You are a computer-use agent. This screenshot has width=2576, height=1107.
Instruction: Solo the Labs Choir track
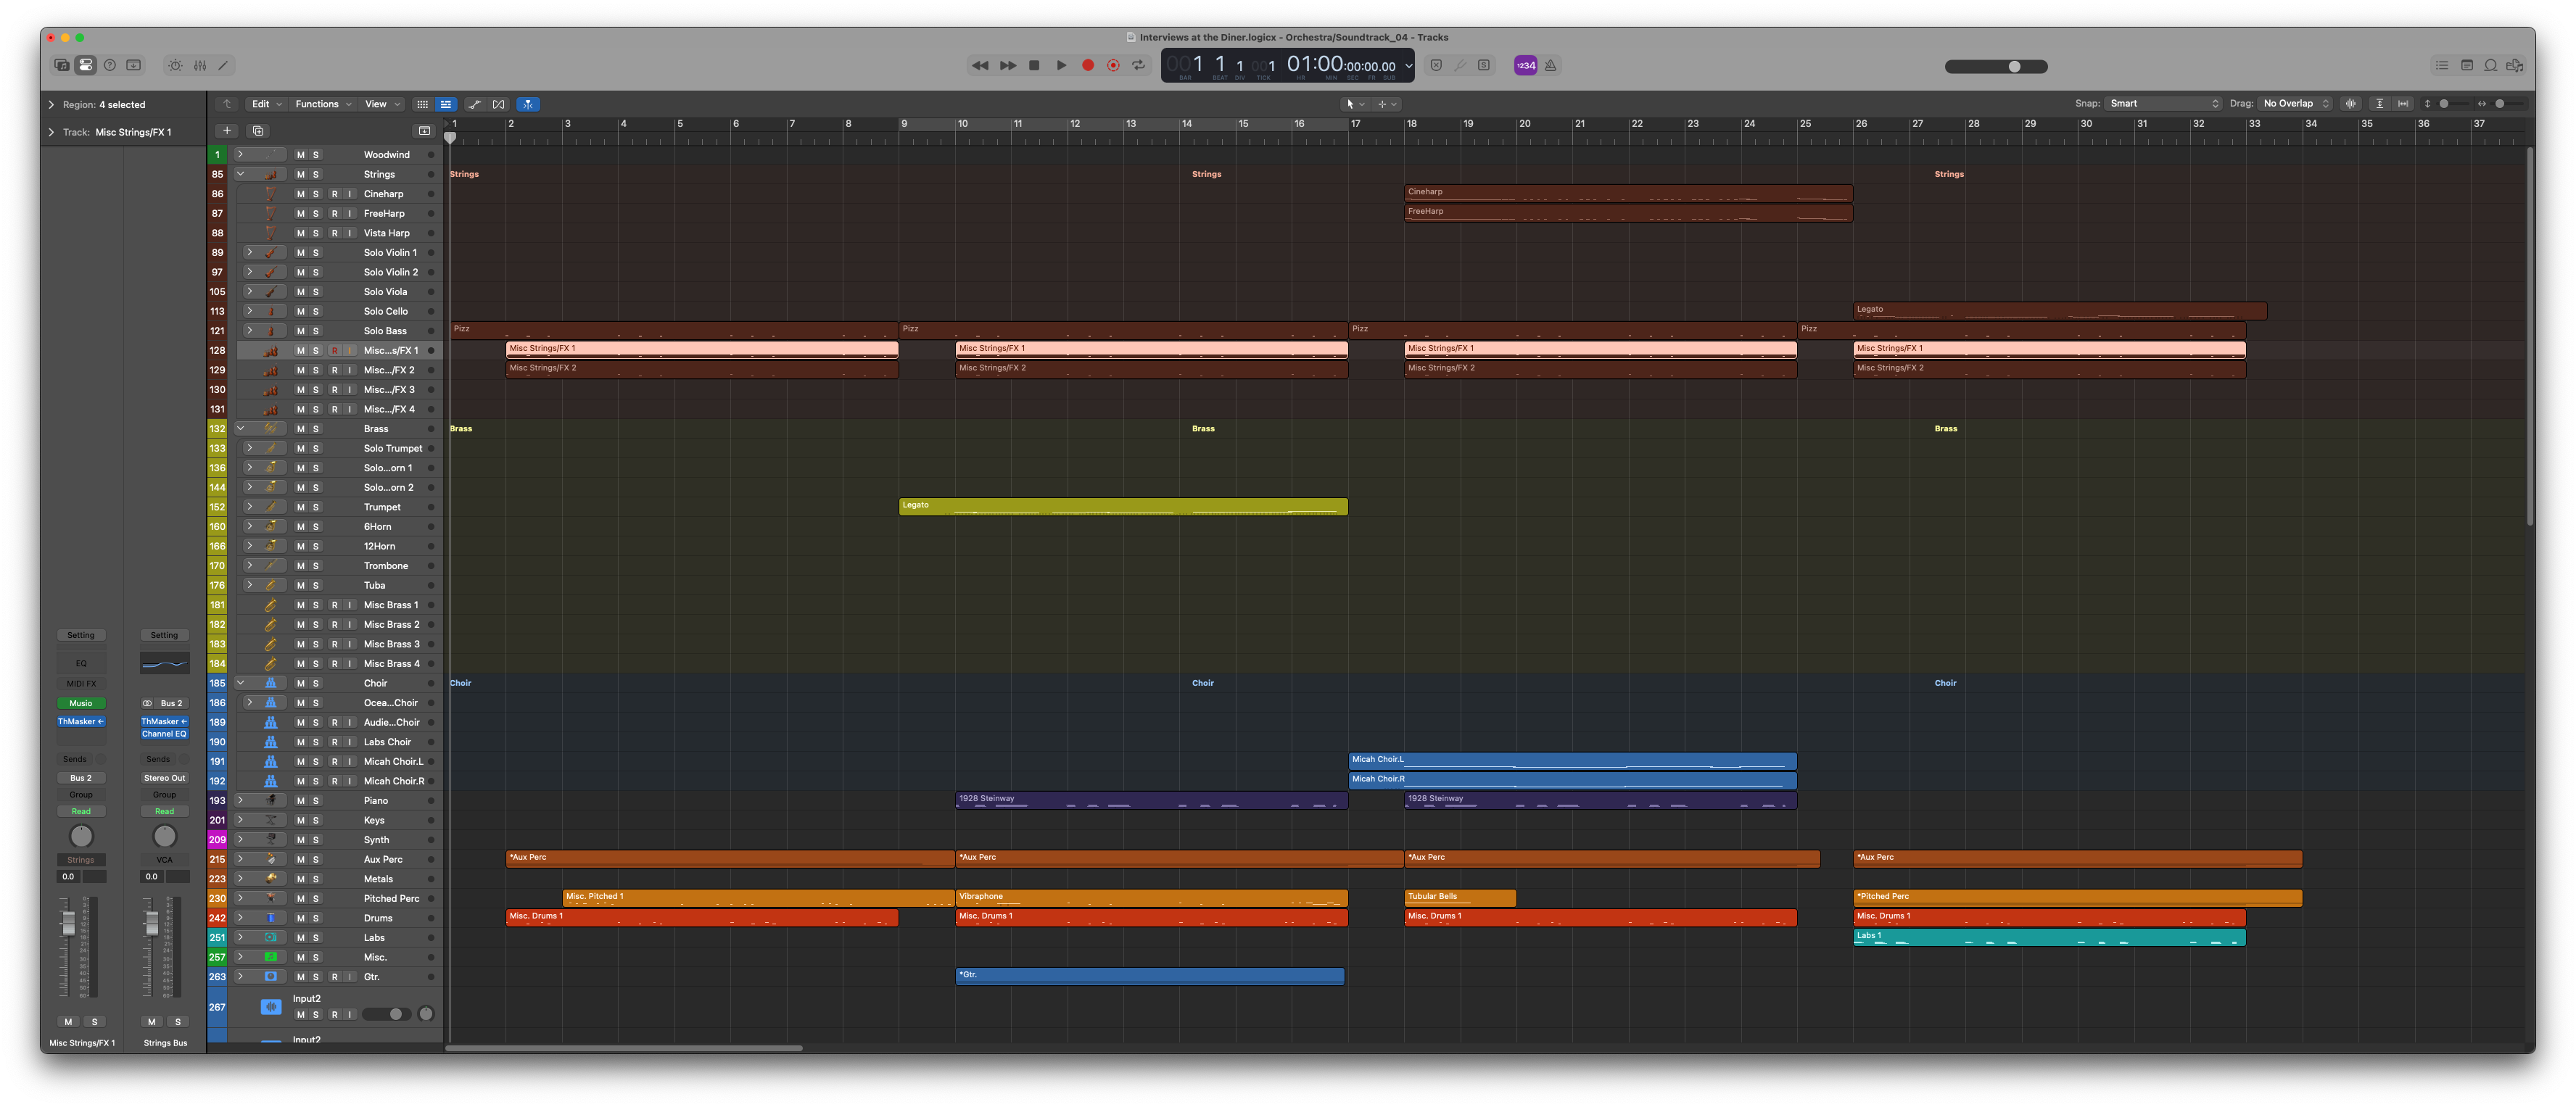click(x=316, y=742)
